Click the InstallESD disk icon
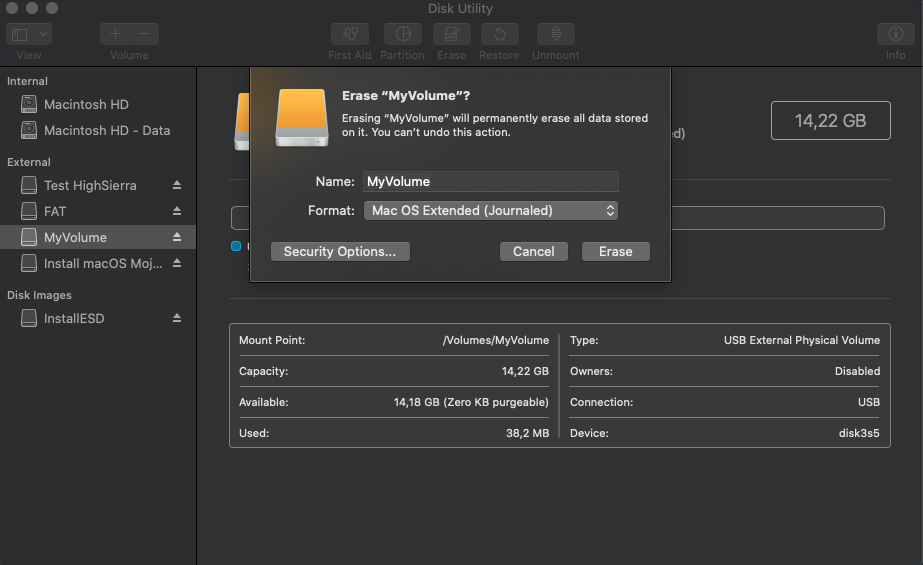 29,318
